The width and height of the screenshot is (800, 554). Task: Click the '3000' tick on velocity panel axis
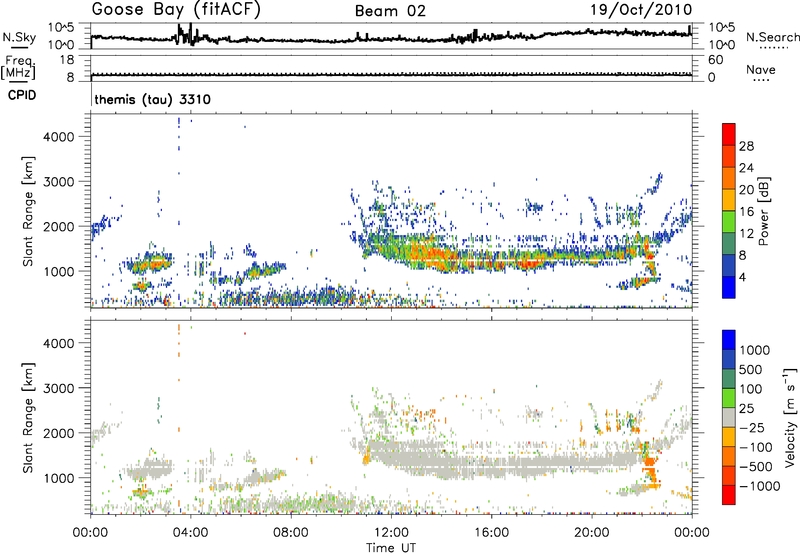pyautogui.click(x=59, y=388)
